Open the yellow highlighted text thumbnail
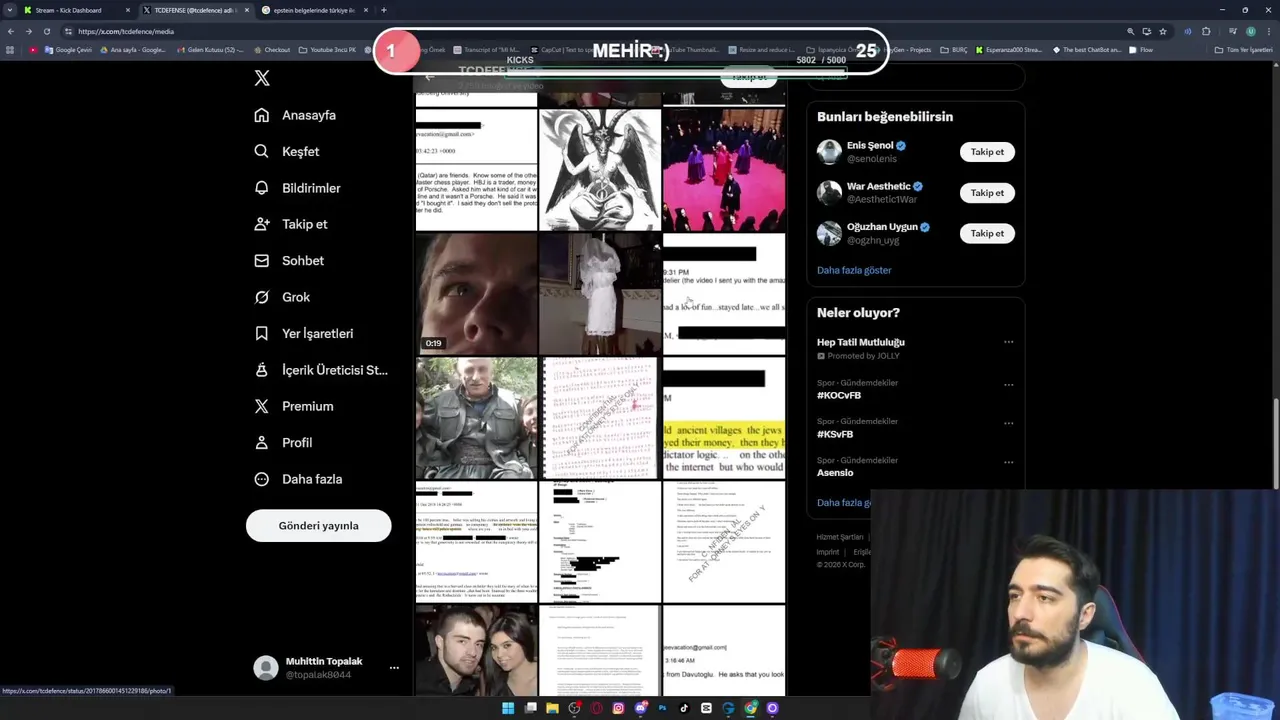Screen dimensions: 1280x720 click(724, 418)
